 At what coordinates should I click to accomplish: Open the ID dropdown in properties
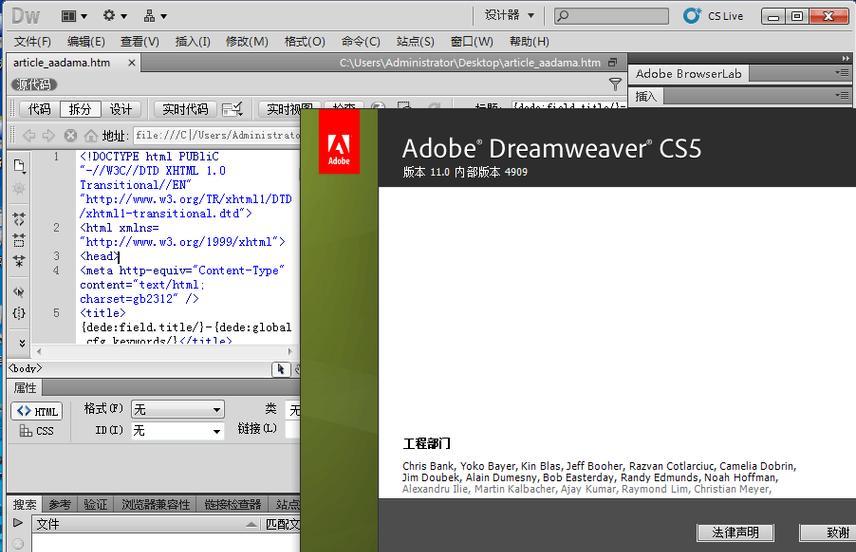177,431
